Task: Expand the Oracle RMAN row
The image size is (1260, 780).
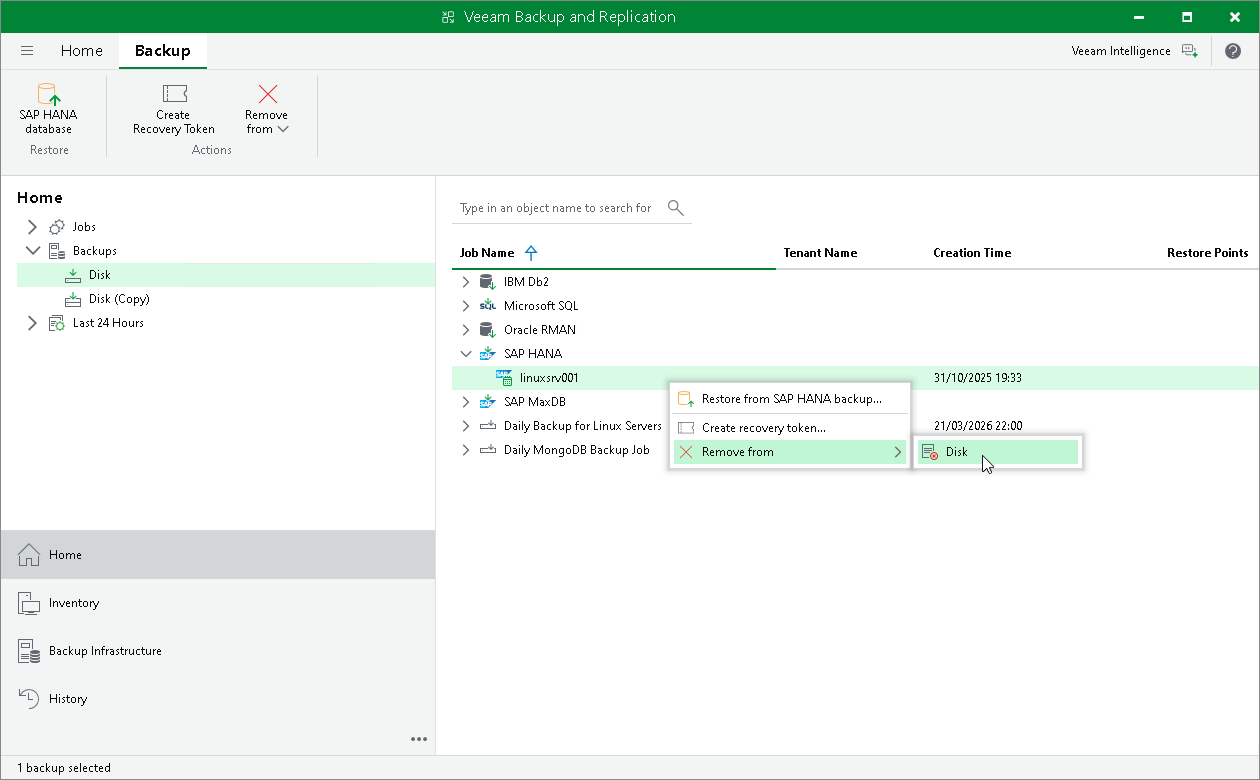Action: tap(465, 330)
